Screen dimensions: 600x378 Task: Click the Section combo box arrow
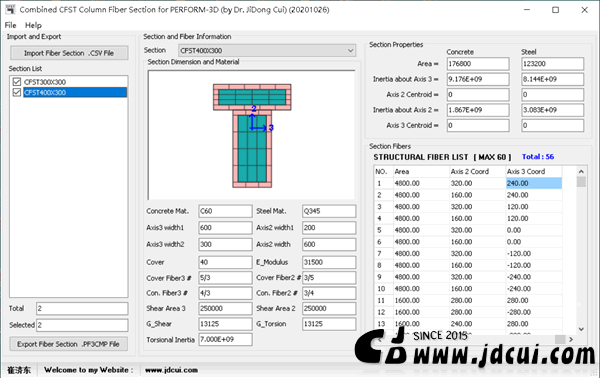pos(350,51)
